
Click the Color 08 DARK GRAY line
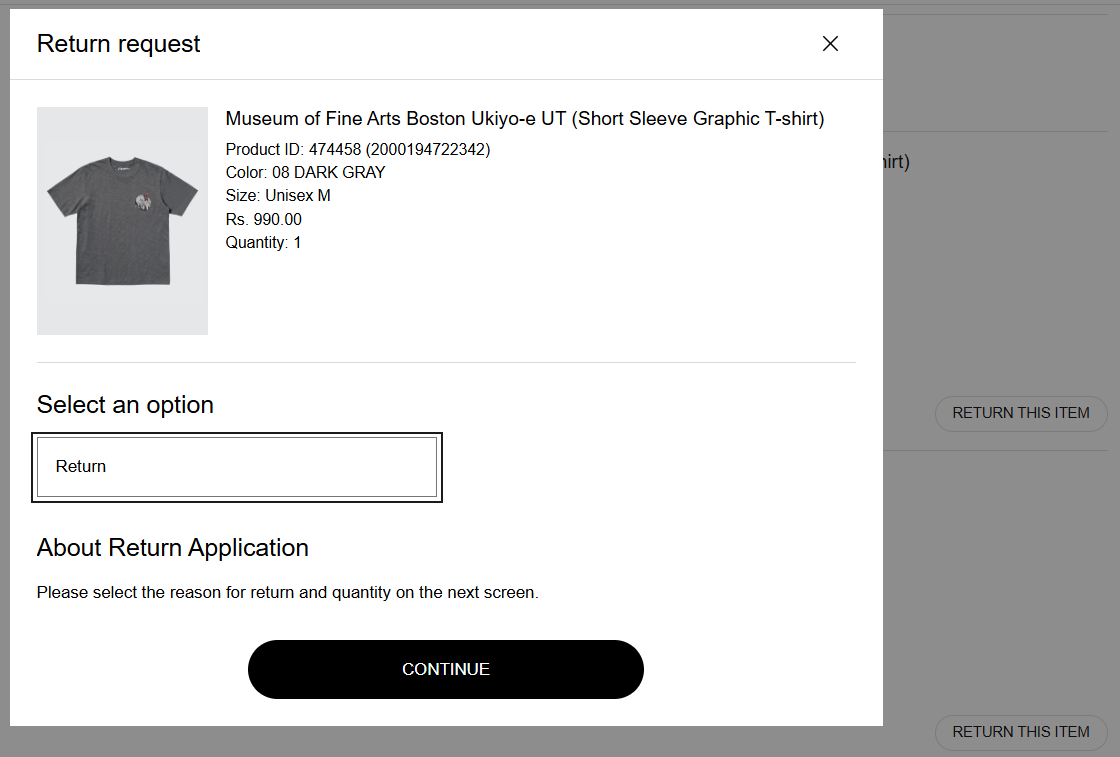coord(305,173)
